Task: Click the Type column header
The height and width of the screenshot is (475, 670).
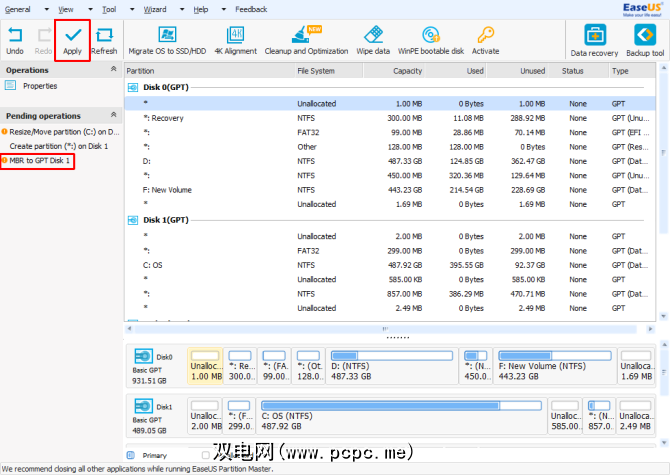Action: pos(632,71)
